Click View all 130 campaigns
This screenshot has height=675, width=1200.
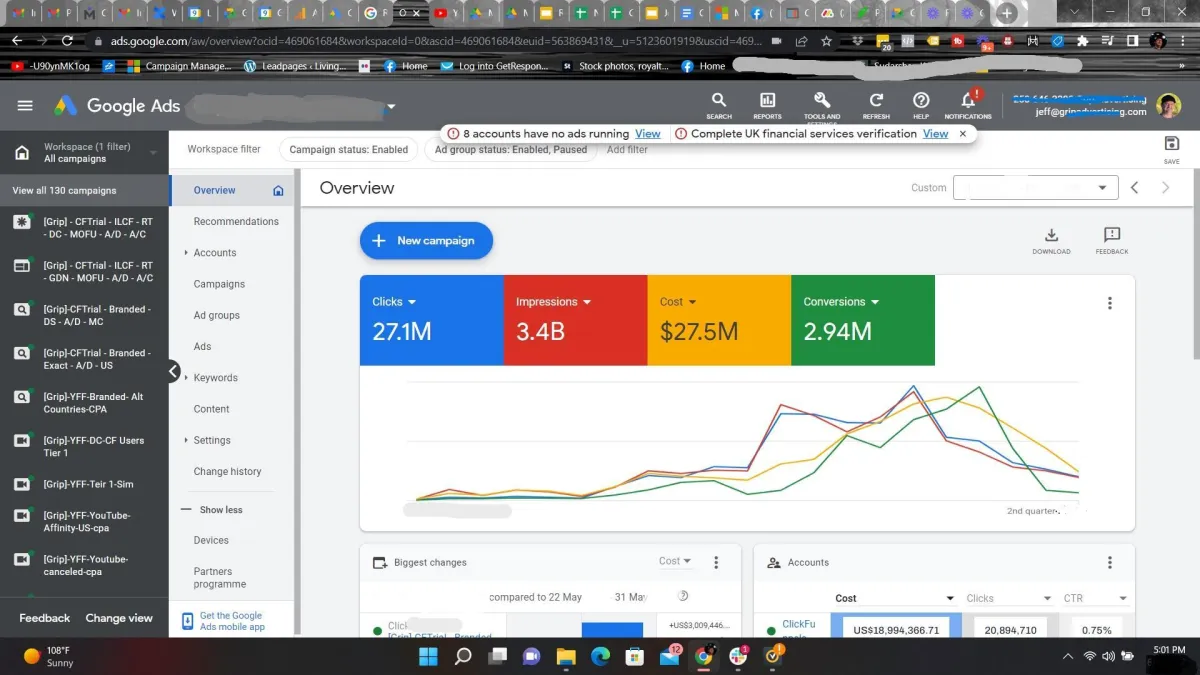64,190
